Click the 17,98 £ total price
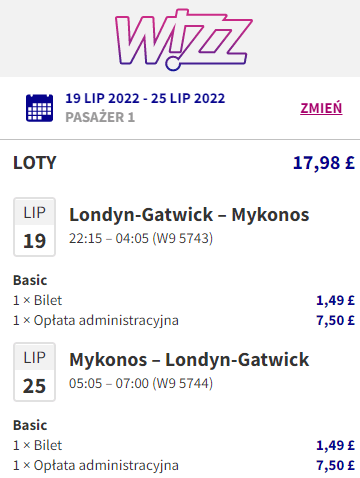360x478 pixels. coord(324,163)
